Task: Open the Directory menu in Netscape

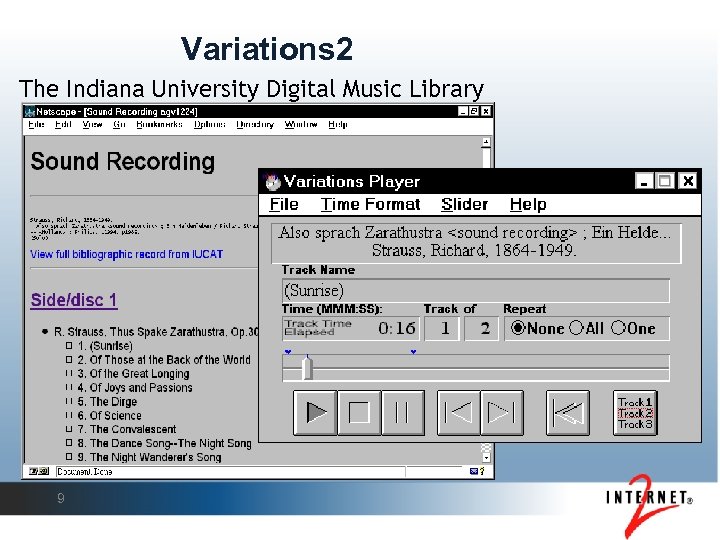Action: pyautogui.click(x=255, y=124)
